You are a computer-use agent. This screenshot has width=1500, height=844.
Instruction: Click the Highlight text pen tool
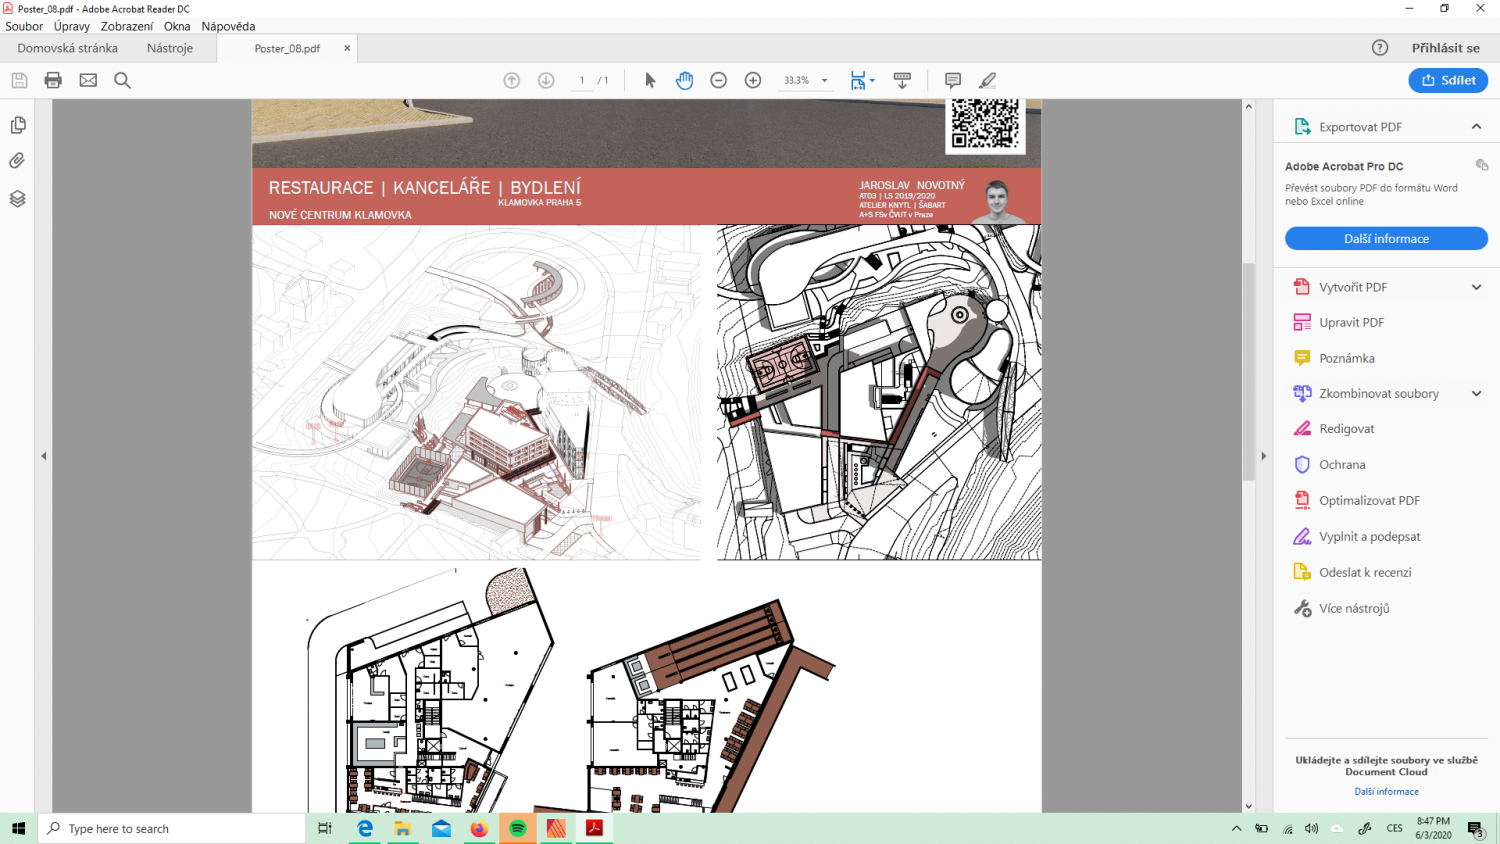tap(987, 80)
